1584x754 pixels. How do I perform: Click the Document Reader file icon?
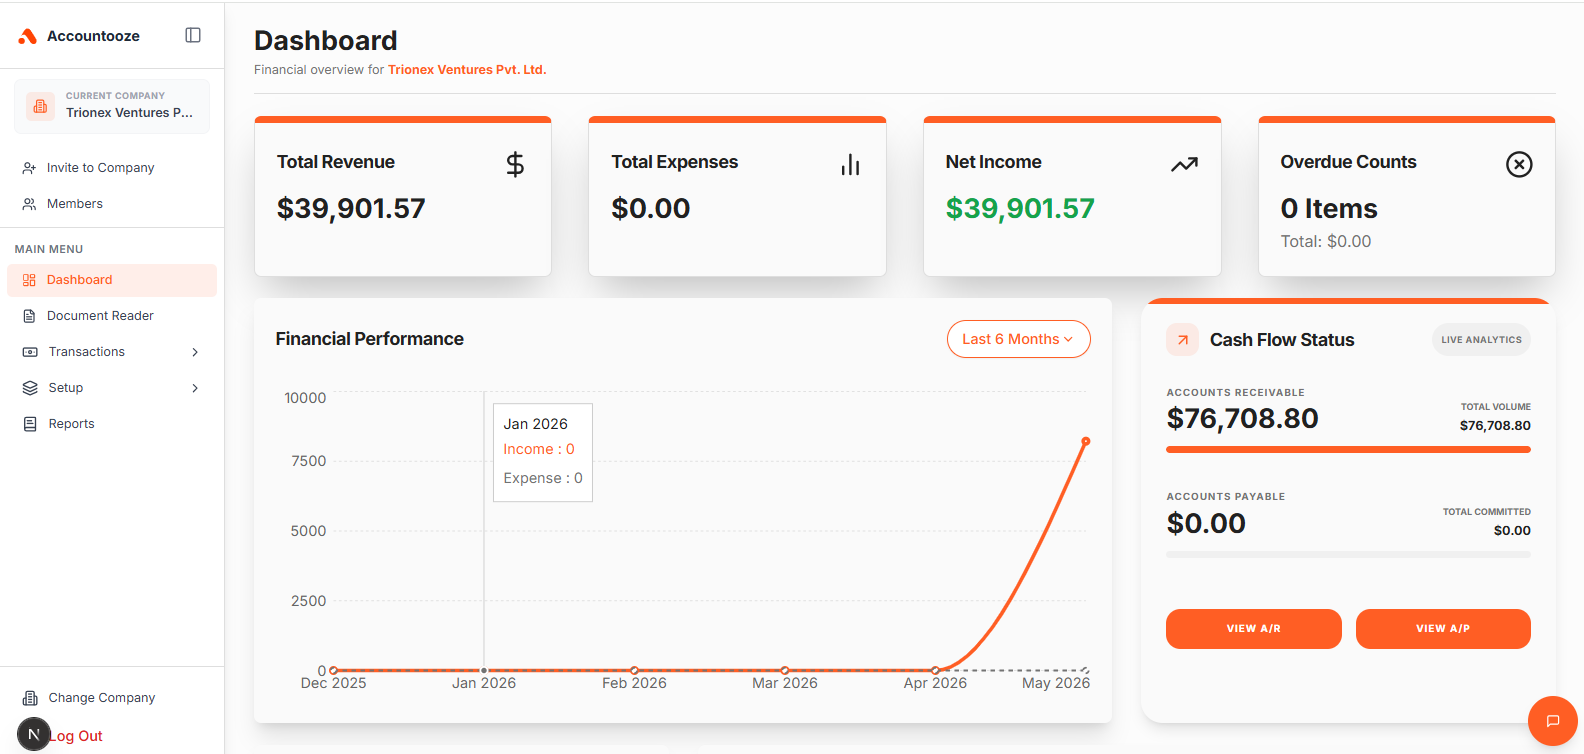point(29,316)
